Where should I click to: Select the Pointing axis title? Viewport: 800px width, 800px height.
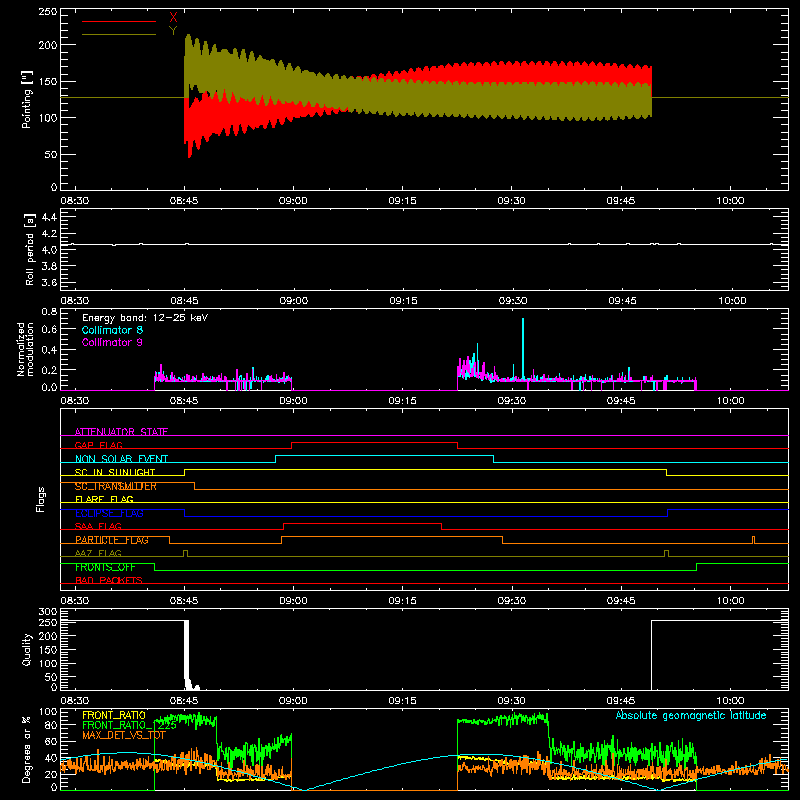coord(27,100)
